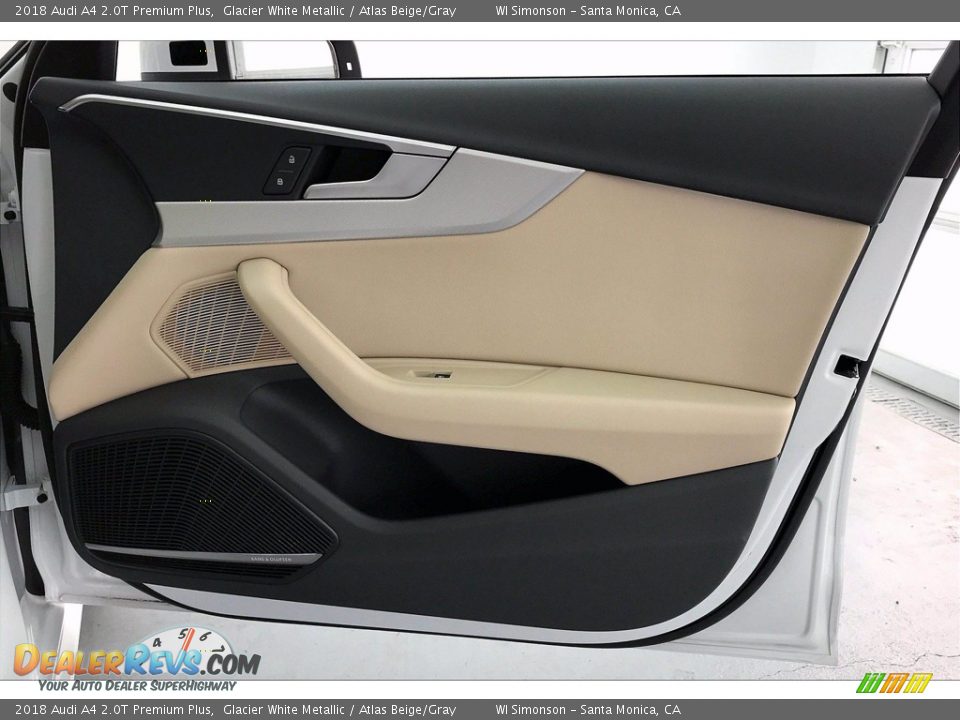The width and height of the screenshot is (960, 720).
Task: Click "Glacier White Metallic / Atlas Beige/Gray" in top caption
Action: point(339,10)
